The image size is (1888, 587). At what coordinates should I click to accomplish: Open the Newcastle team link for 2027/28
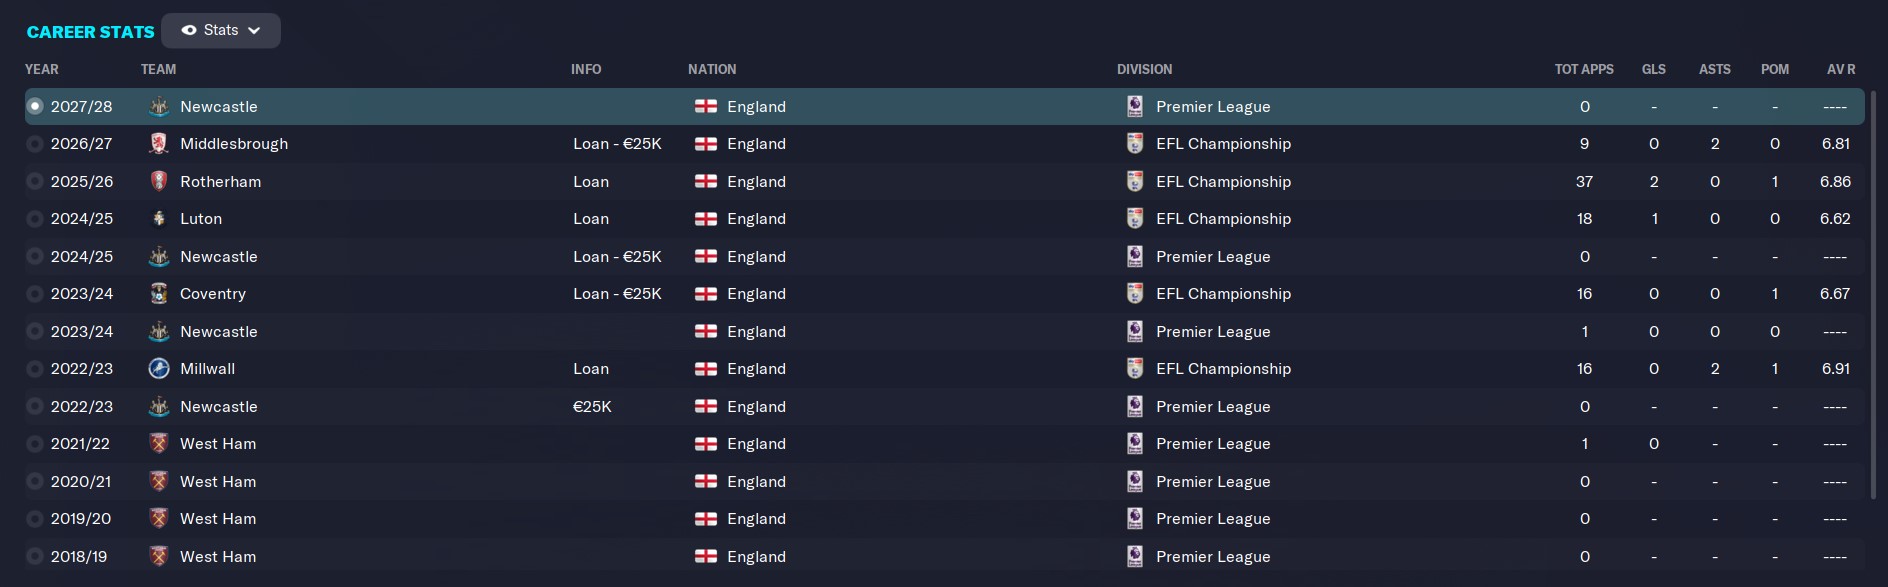pos(219,107)
